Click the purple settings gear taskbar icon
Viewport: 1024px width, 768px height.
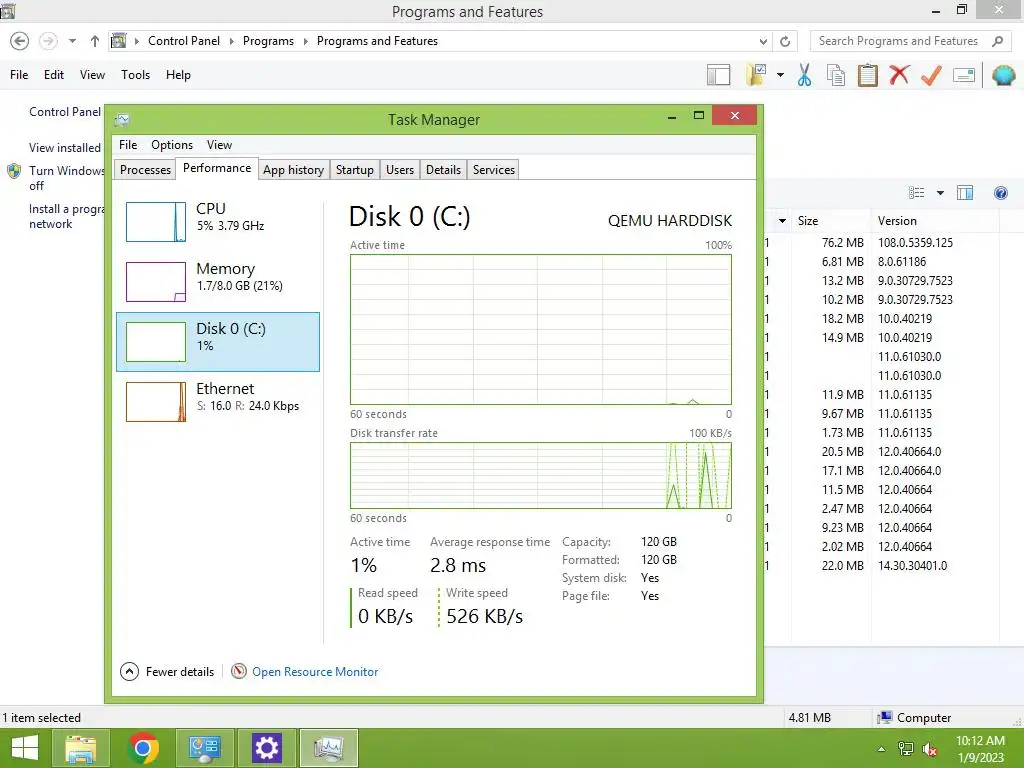coord(266,748)
